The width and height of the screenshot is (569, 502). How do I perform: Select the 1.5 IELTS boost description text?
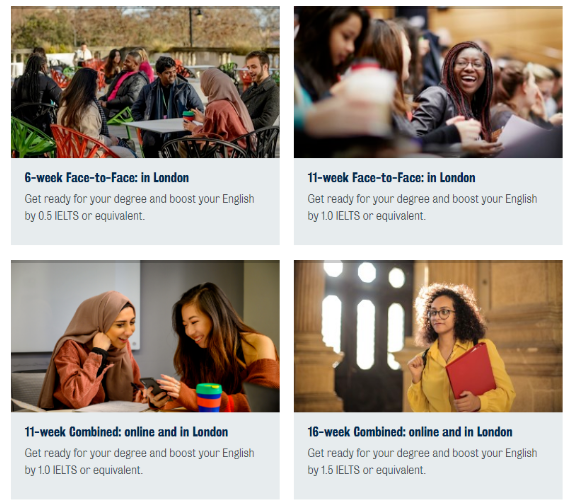pyautogui.click(x=422, y=461)
